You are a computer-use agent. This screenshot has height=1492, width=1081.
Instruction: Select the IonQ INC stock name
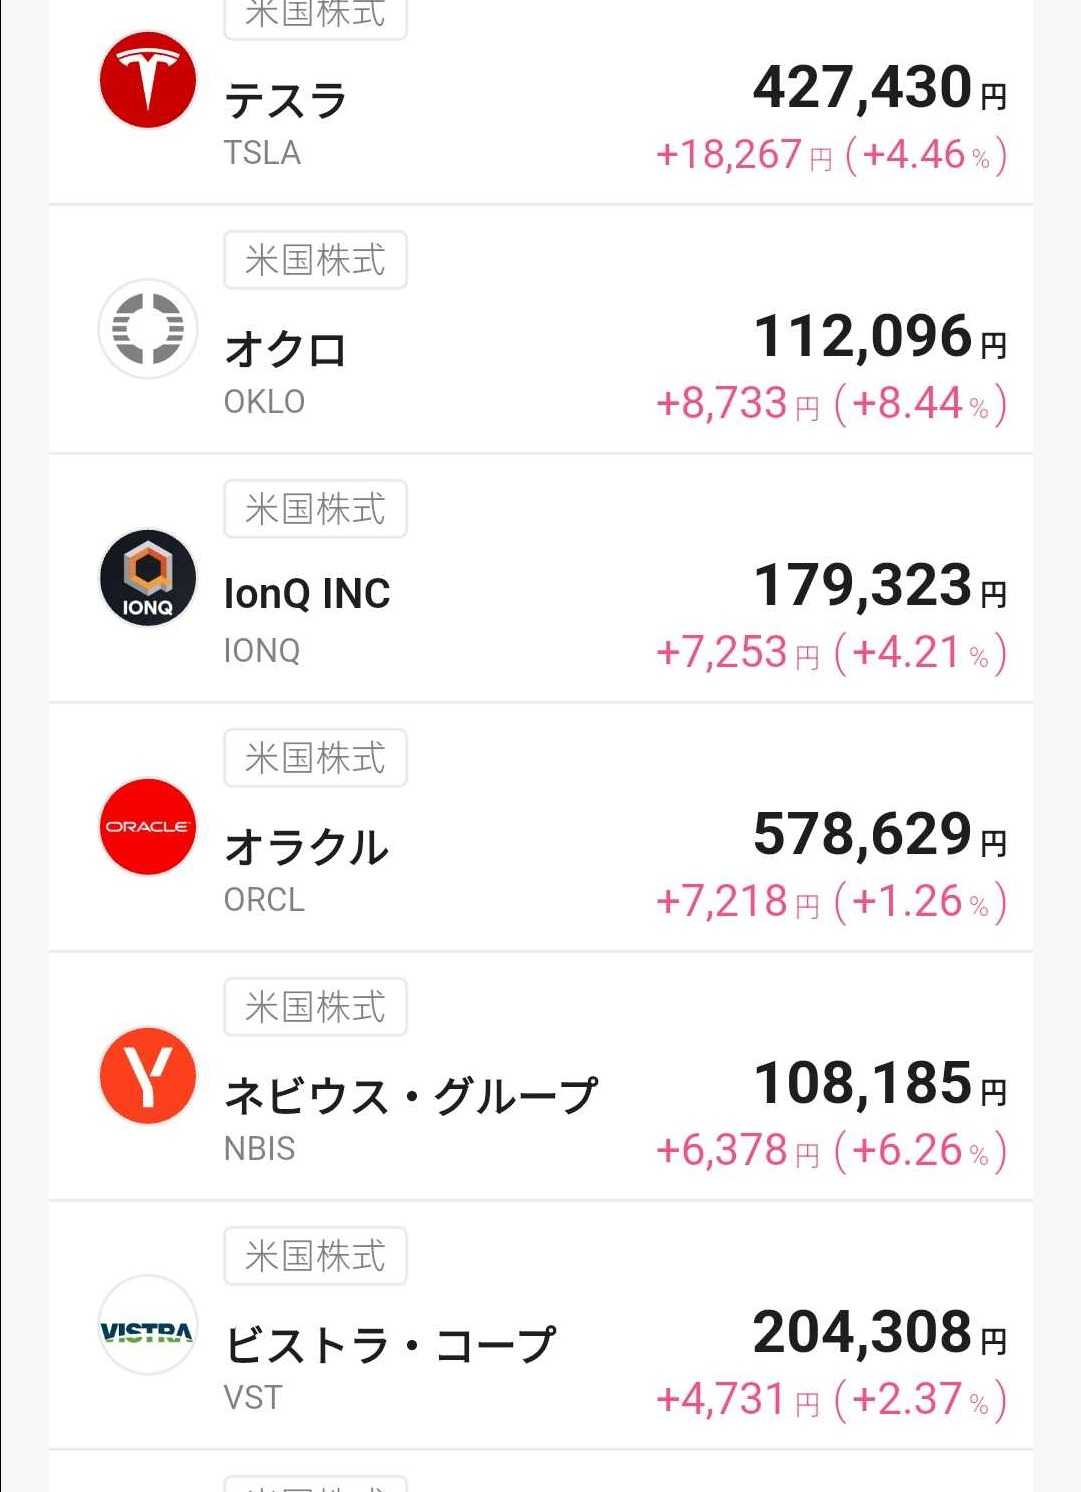coord(307,594)
